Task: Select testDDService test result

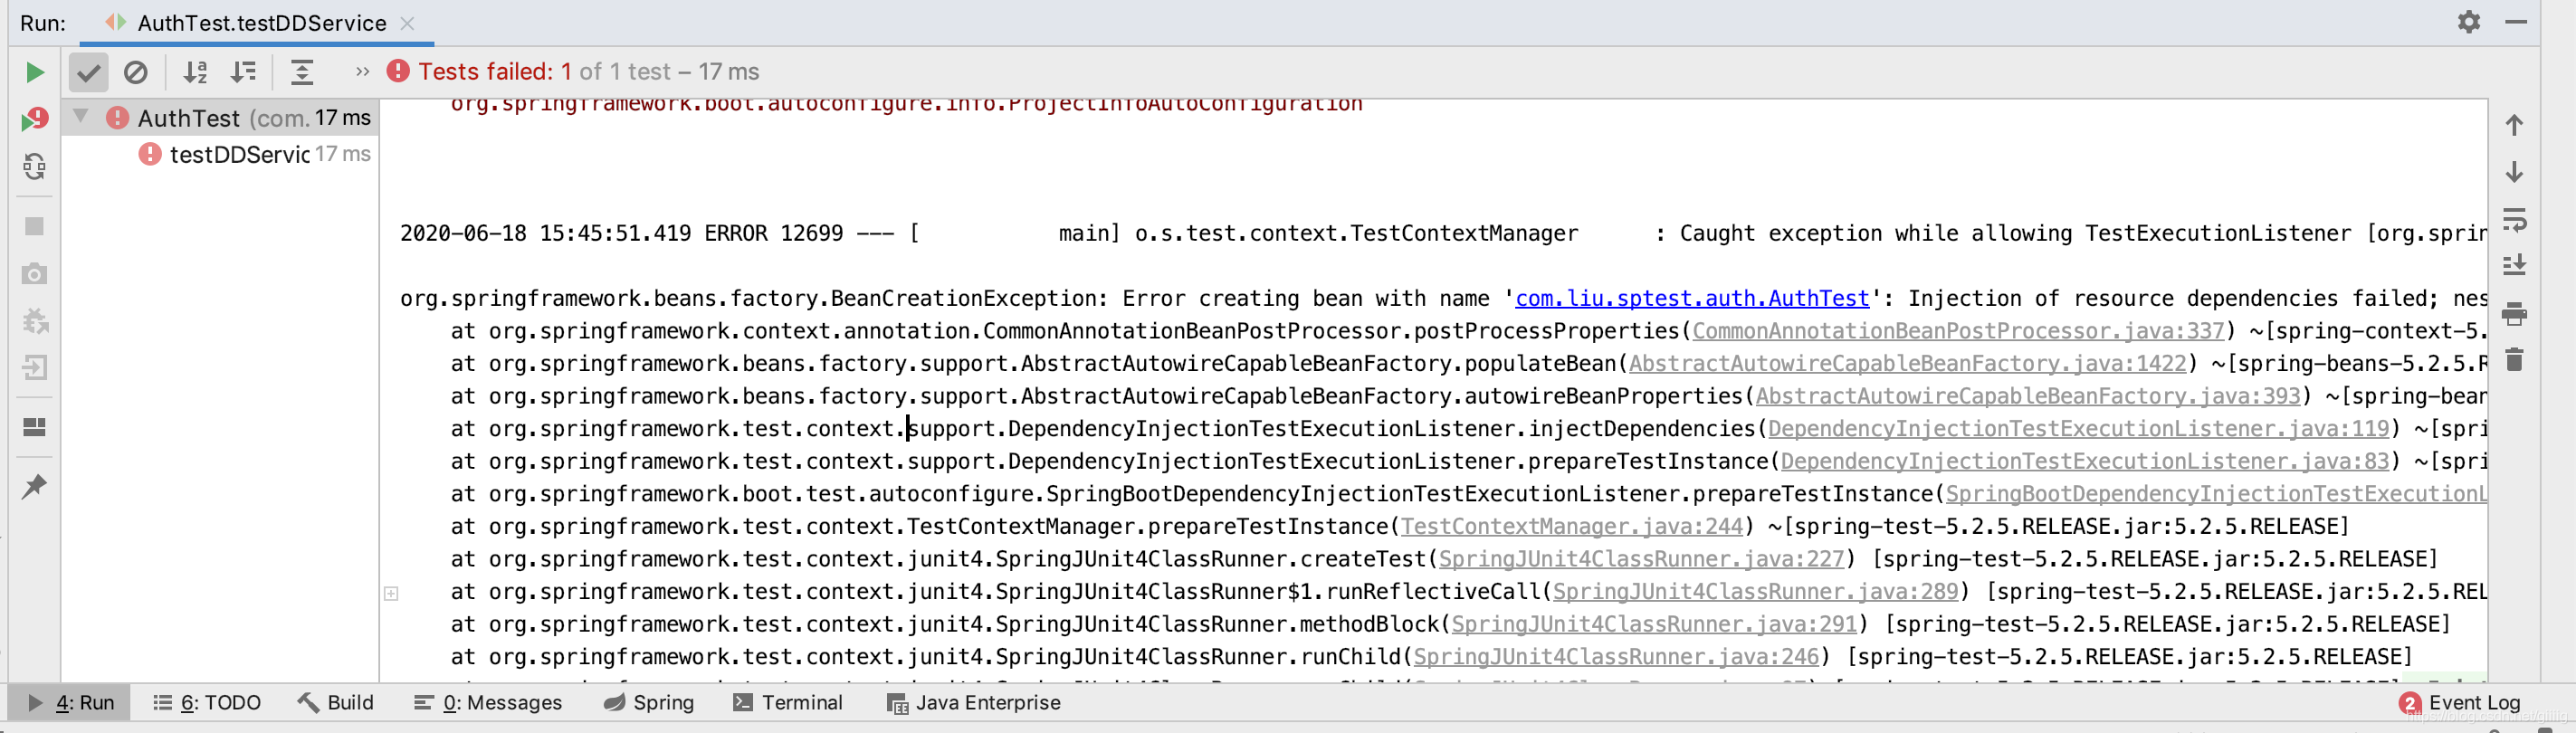Action: point(219,154)
